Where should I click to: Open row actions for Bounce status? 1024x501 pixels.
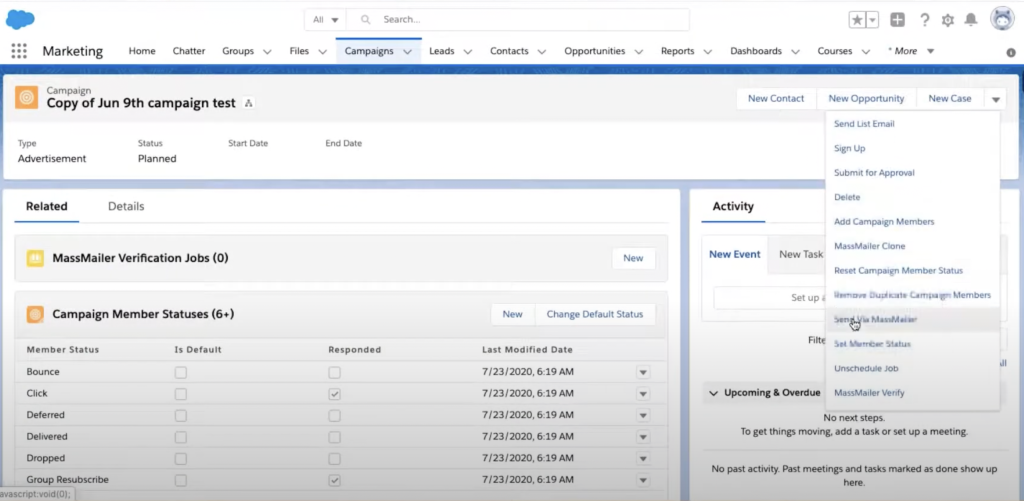(x=643, y=372)
